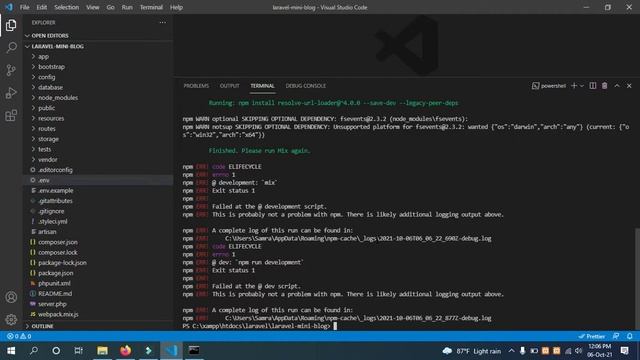Collapse the LARAVEL-MINI-BLOG root folder
Viewport: 640px width, 360px height.
tap(98, 46)
